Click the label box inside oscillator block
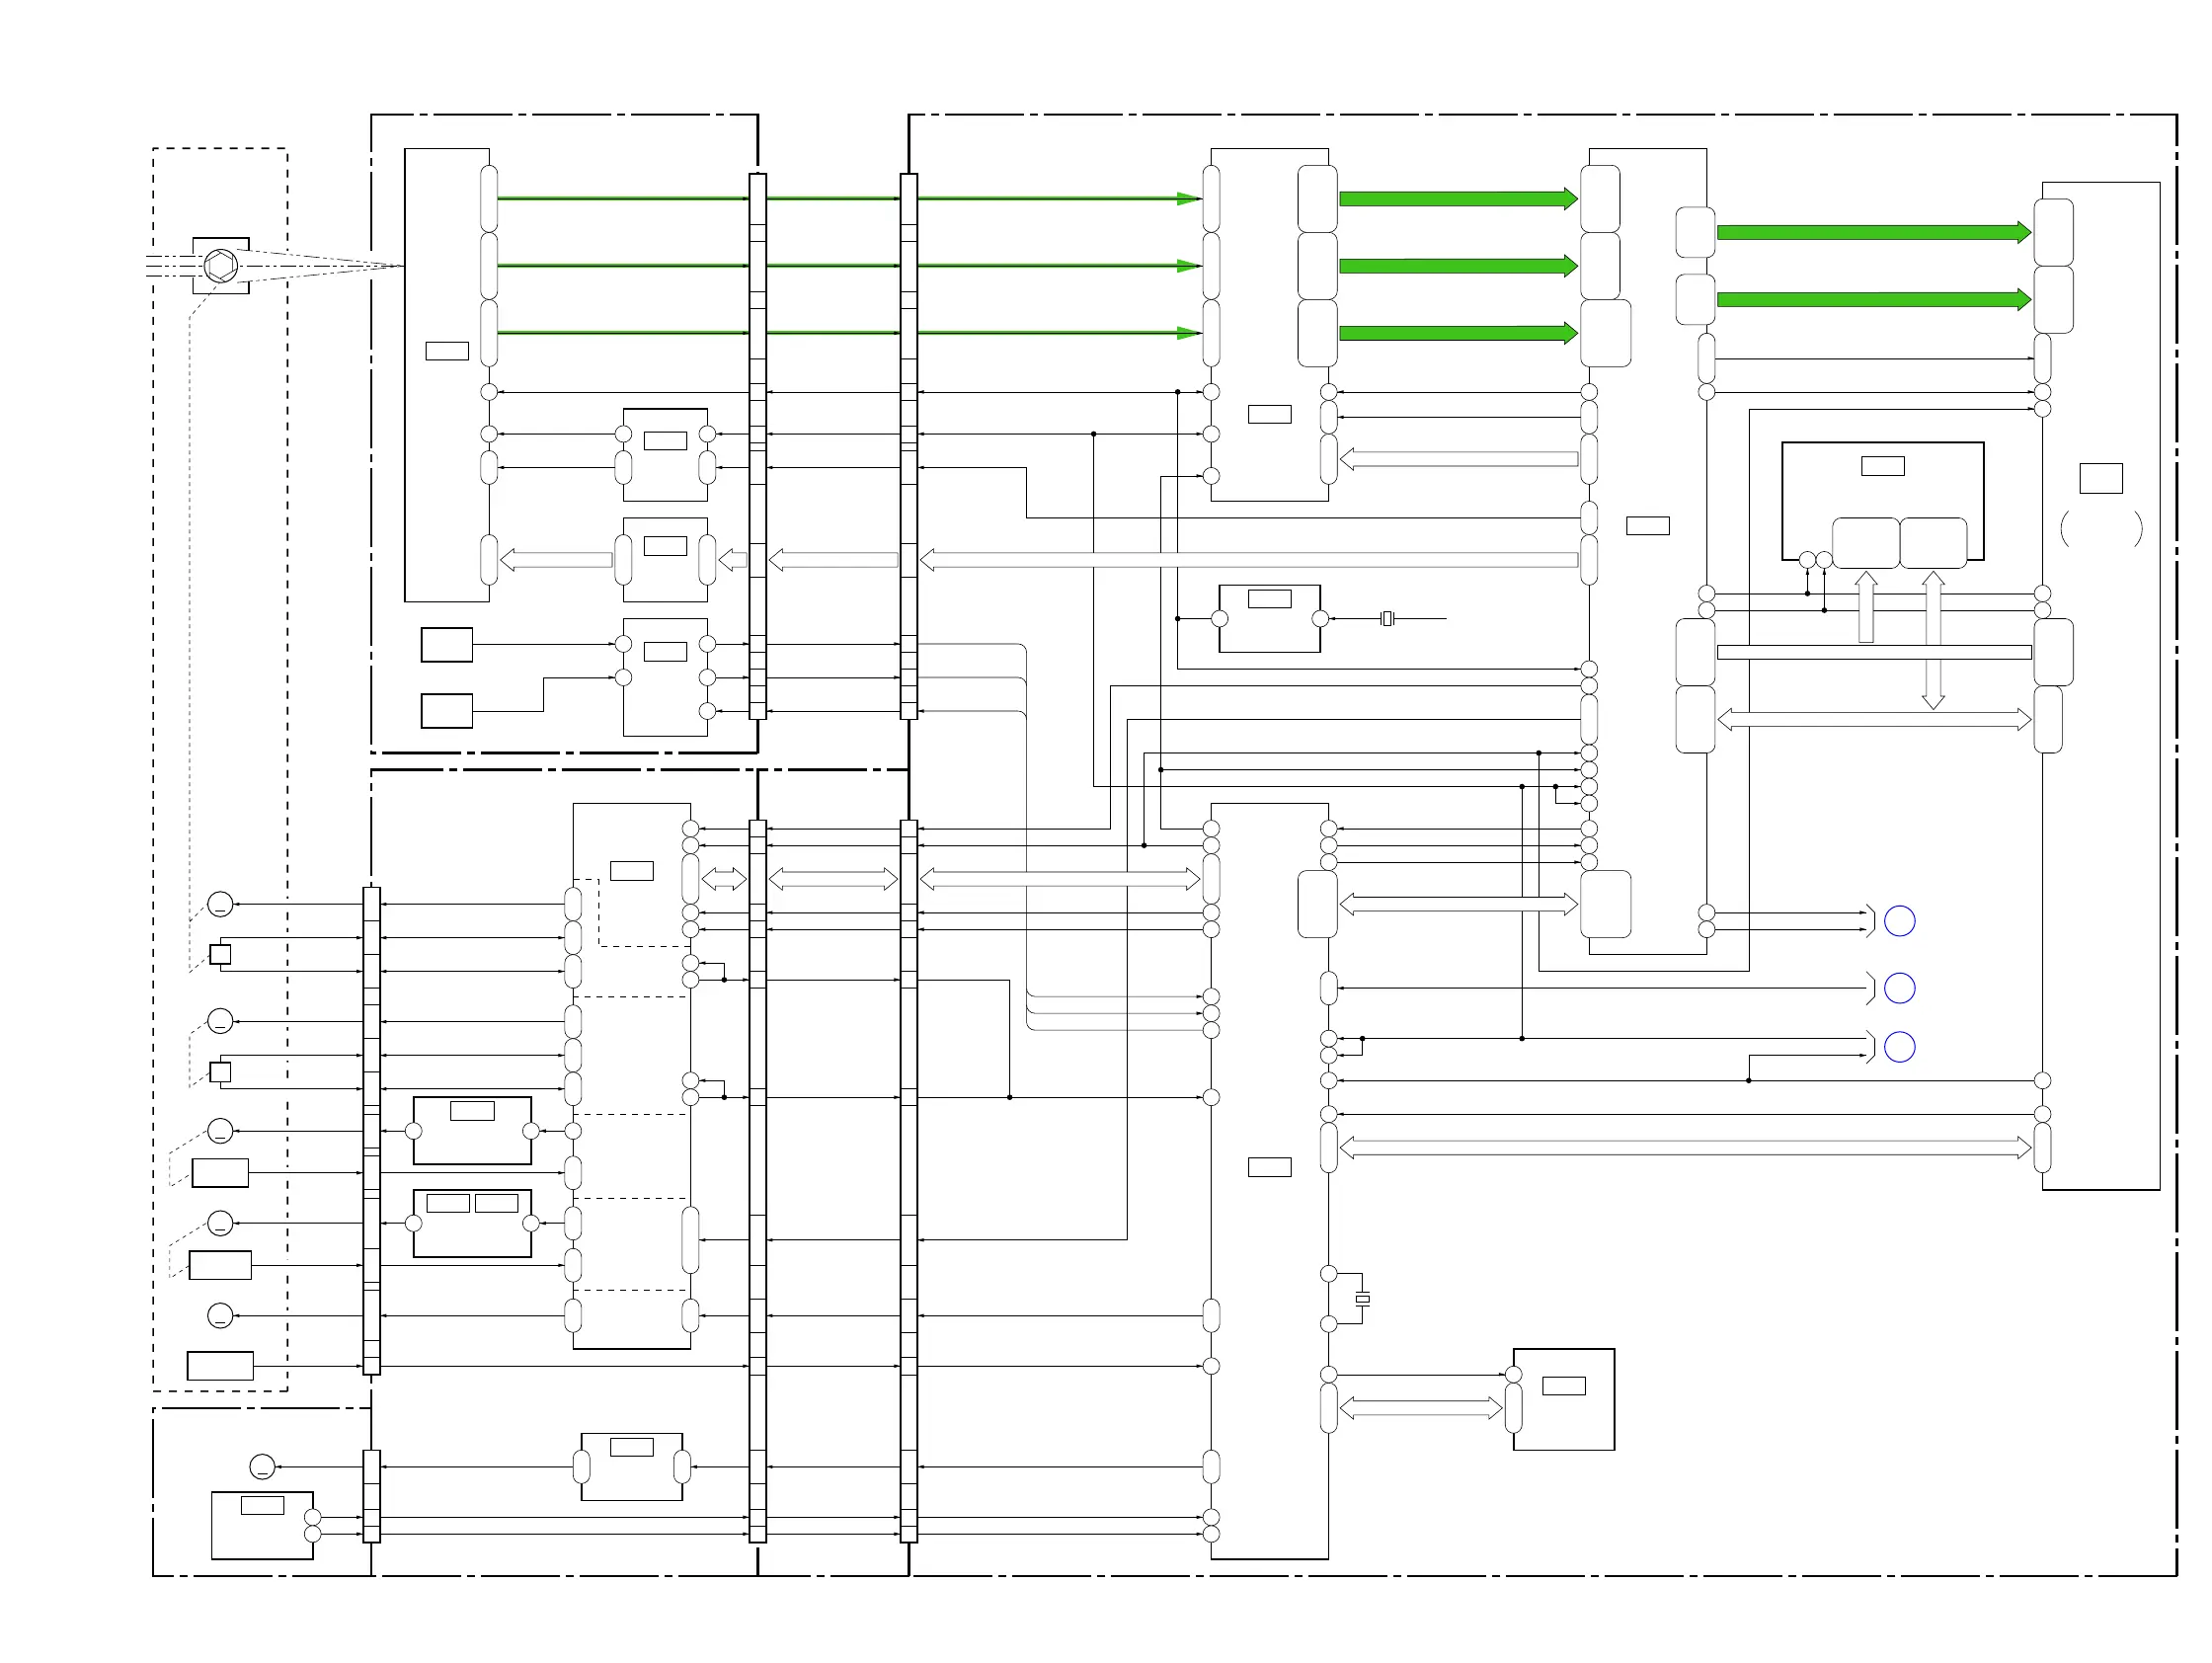 coord(1269,599)
